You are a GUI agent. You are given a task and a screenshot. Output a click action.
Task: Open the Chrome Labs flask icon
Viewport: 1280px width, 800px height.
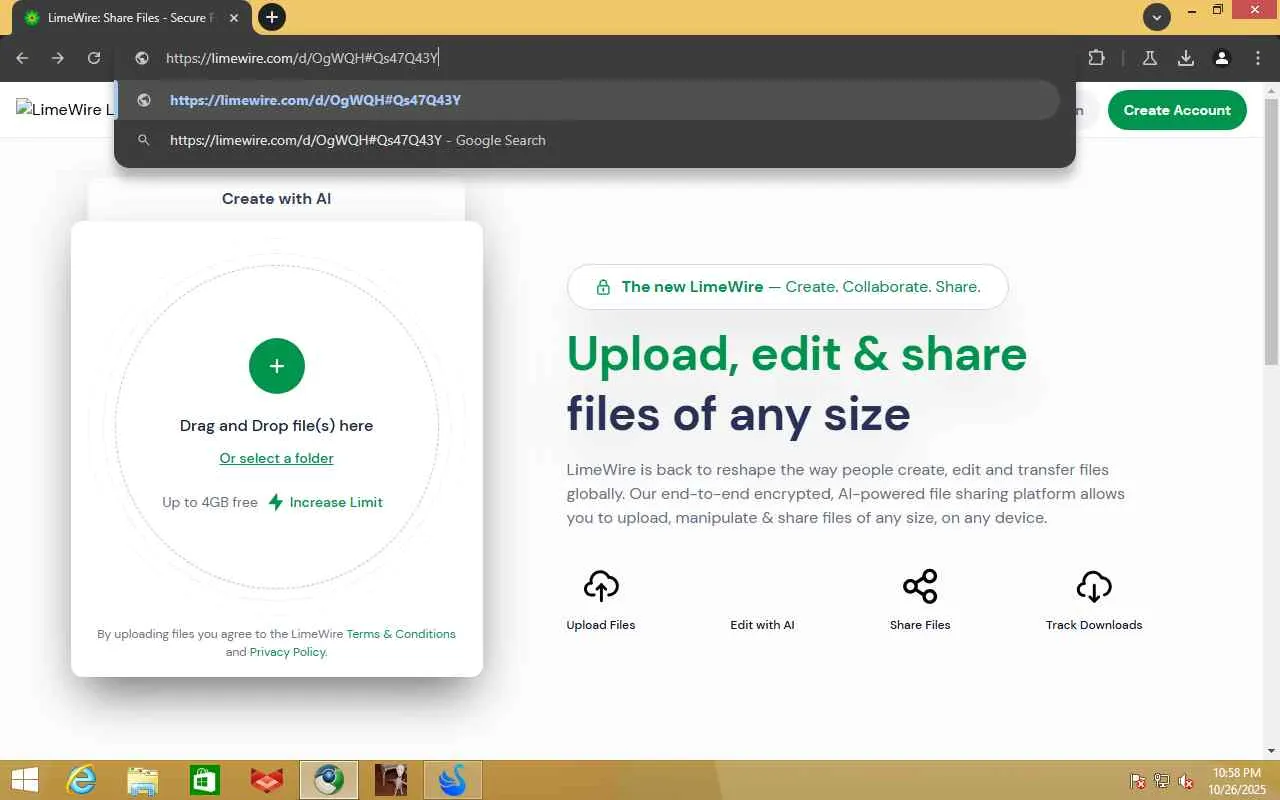(x=1150, y=58)
